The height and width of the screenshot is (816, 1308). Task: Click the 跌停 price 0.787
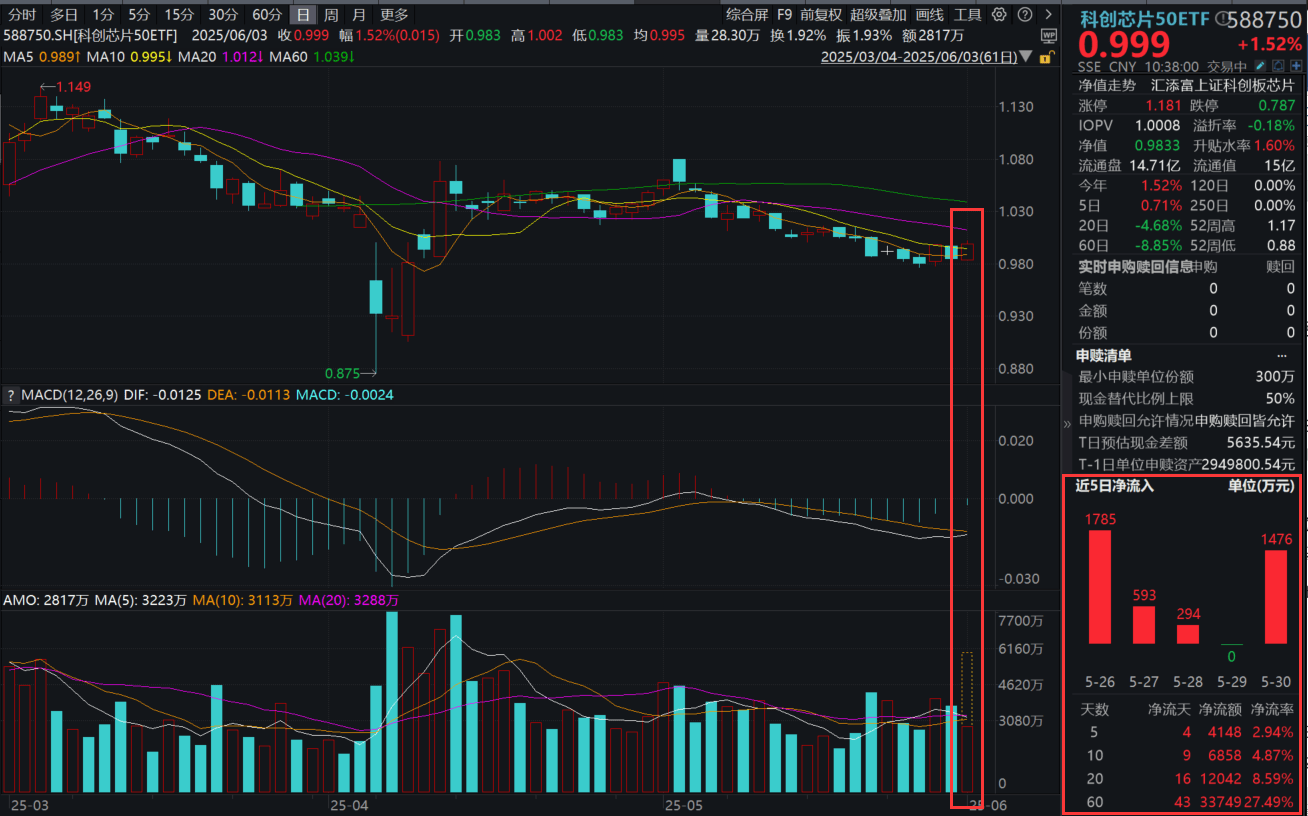[1277, 106]
